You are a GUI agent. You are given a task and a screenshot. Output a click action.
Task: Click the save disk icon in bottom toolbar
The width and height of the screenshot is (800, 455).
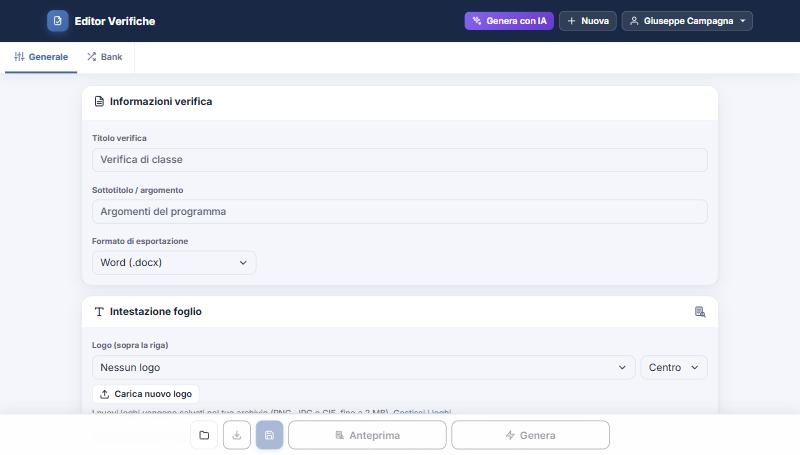coord(269,435)
